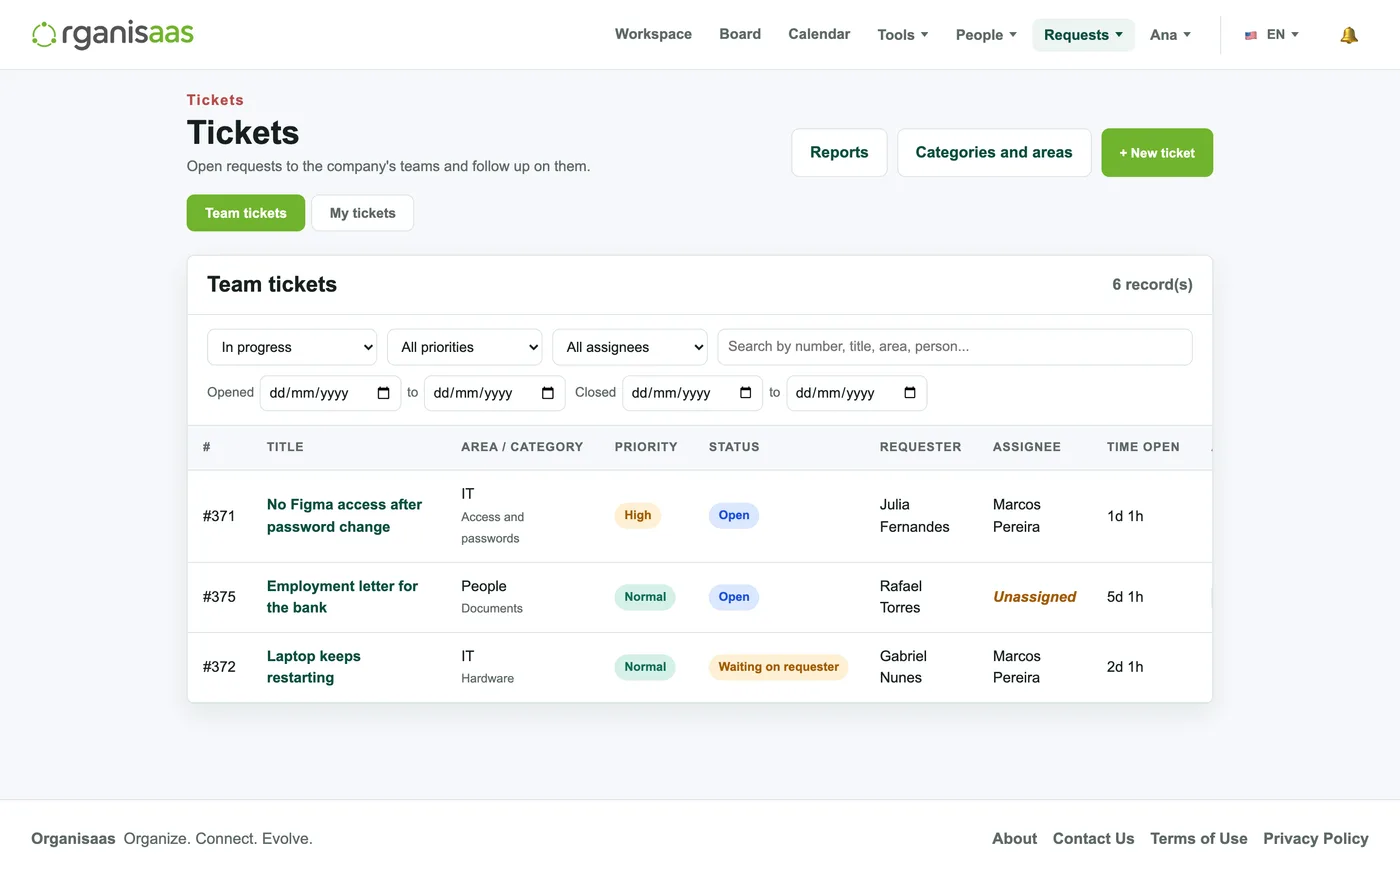Screen dimensions: 1400x875
Task: Click the Tickets breadcrumb link
Action: pyautogui.click(x=215, y=100)
